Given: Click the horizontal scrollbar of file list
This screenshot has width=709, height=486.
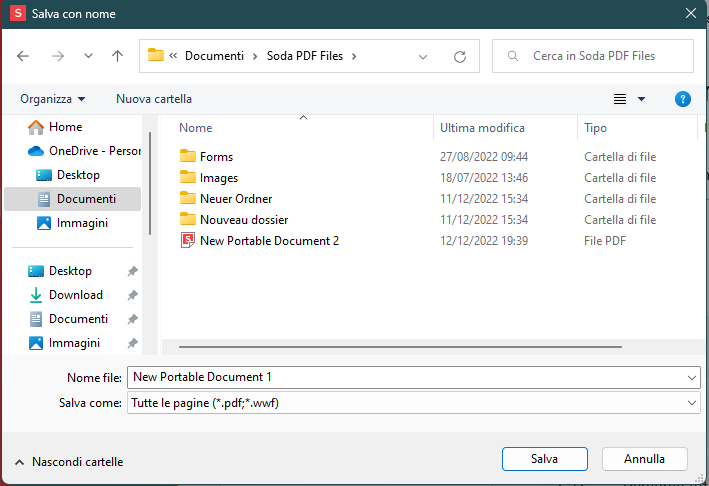Looking at the screenshot, I should pos(400,347).
